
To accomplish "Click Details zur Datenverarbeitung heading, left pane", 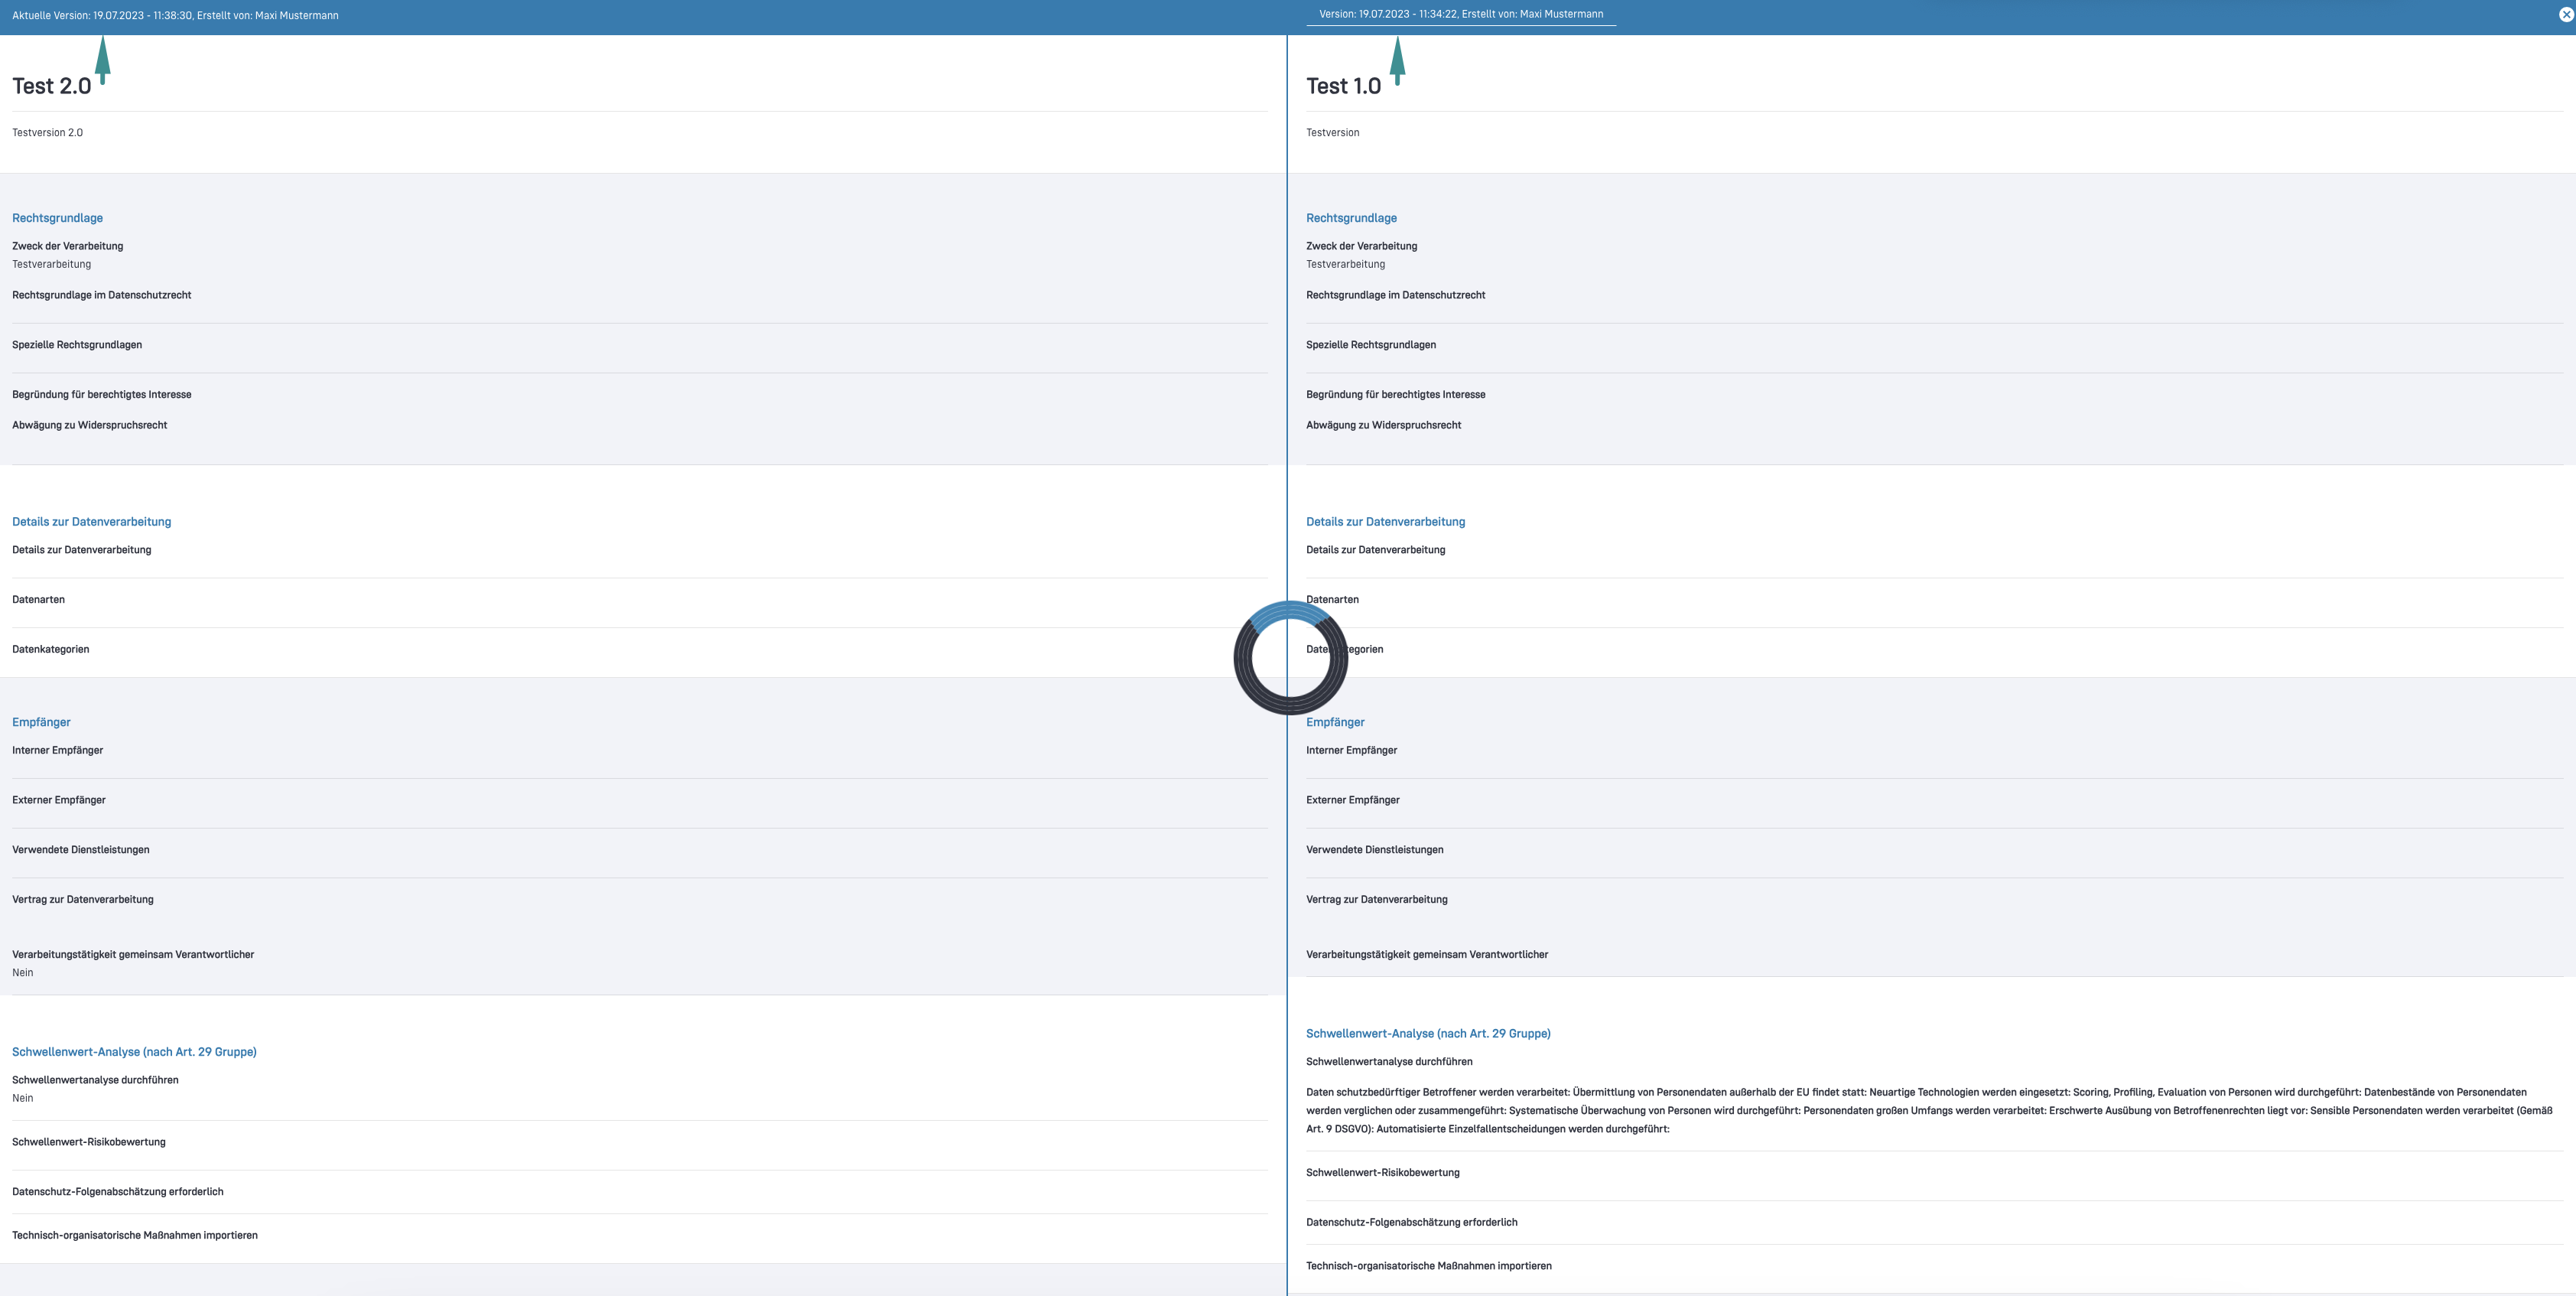I will coord(91,522).
